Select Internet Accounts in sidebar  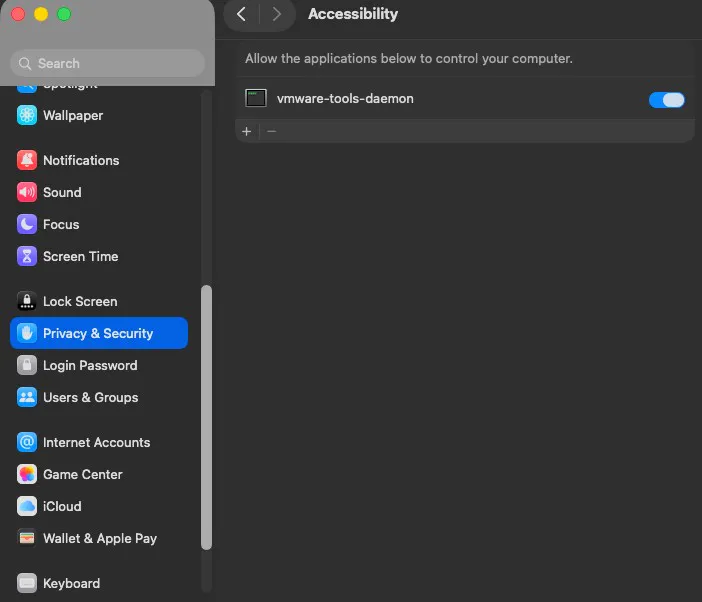96,442
